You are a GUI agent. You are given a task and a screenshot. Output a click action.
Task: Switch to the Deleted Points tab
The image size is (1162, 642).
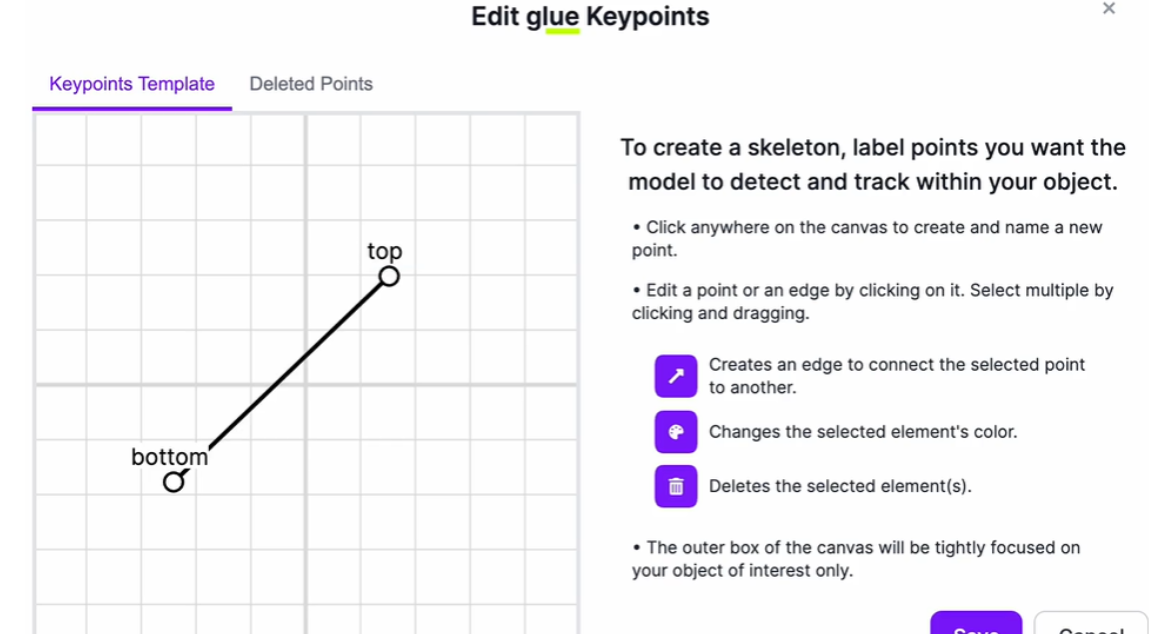tap(311, 84)
